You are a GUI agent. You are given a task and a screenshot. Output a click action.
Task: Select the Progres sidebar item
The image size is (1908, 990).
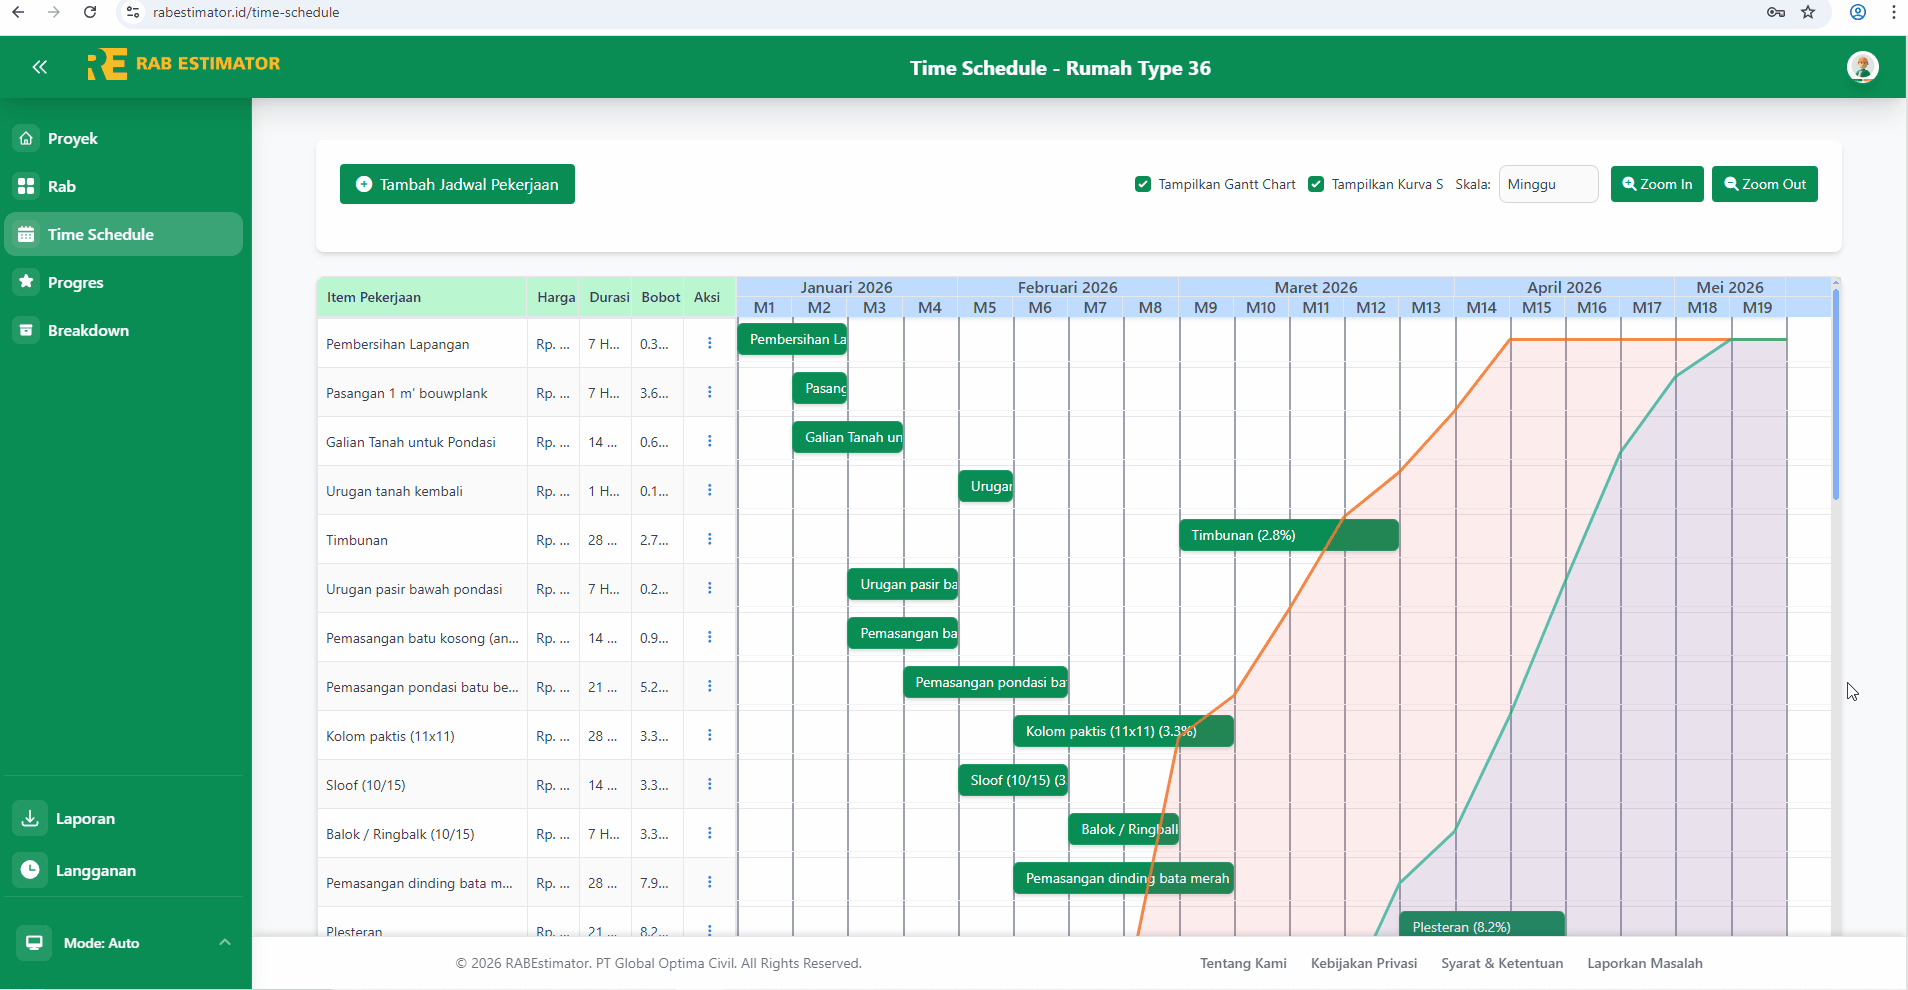coord(76,282)
